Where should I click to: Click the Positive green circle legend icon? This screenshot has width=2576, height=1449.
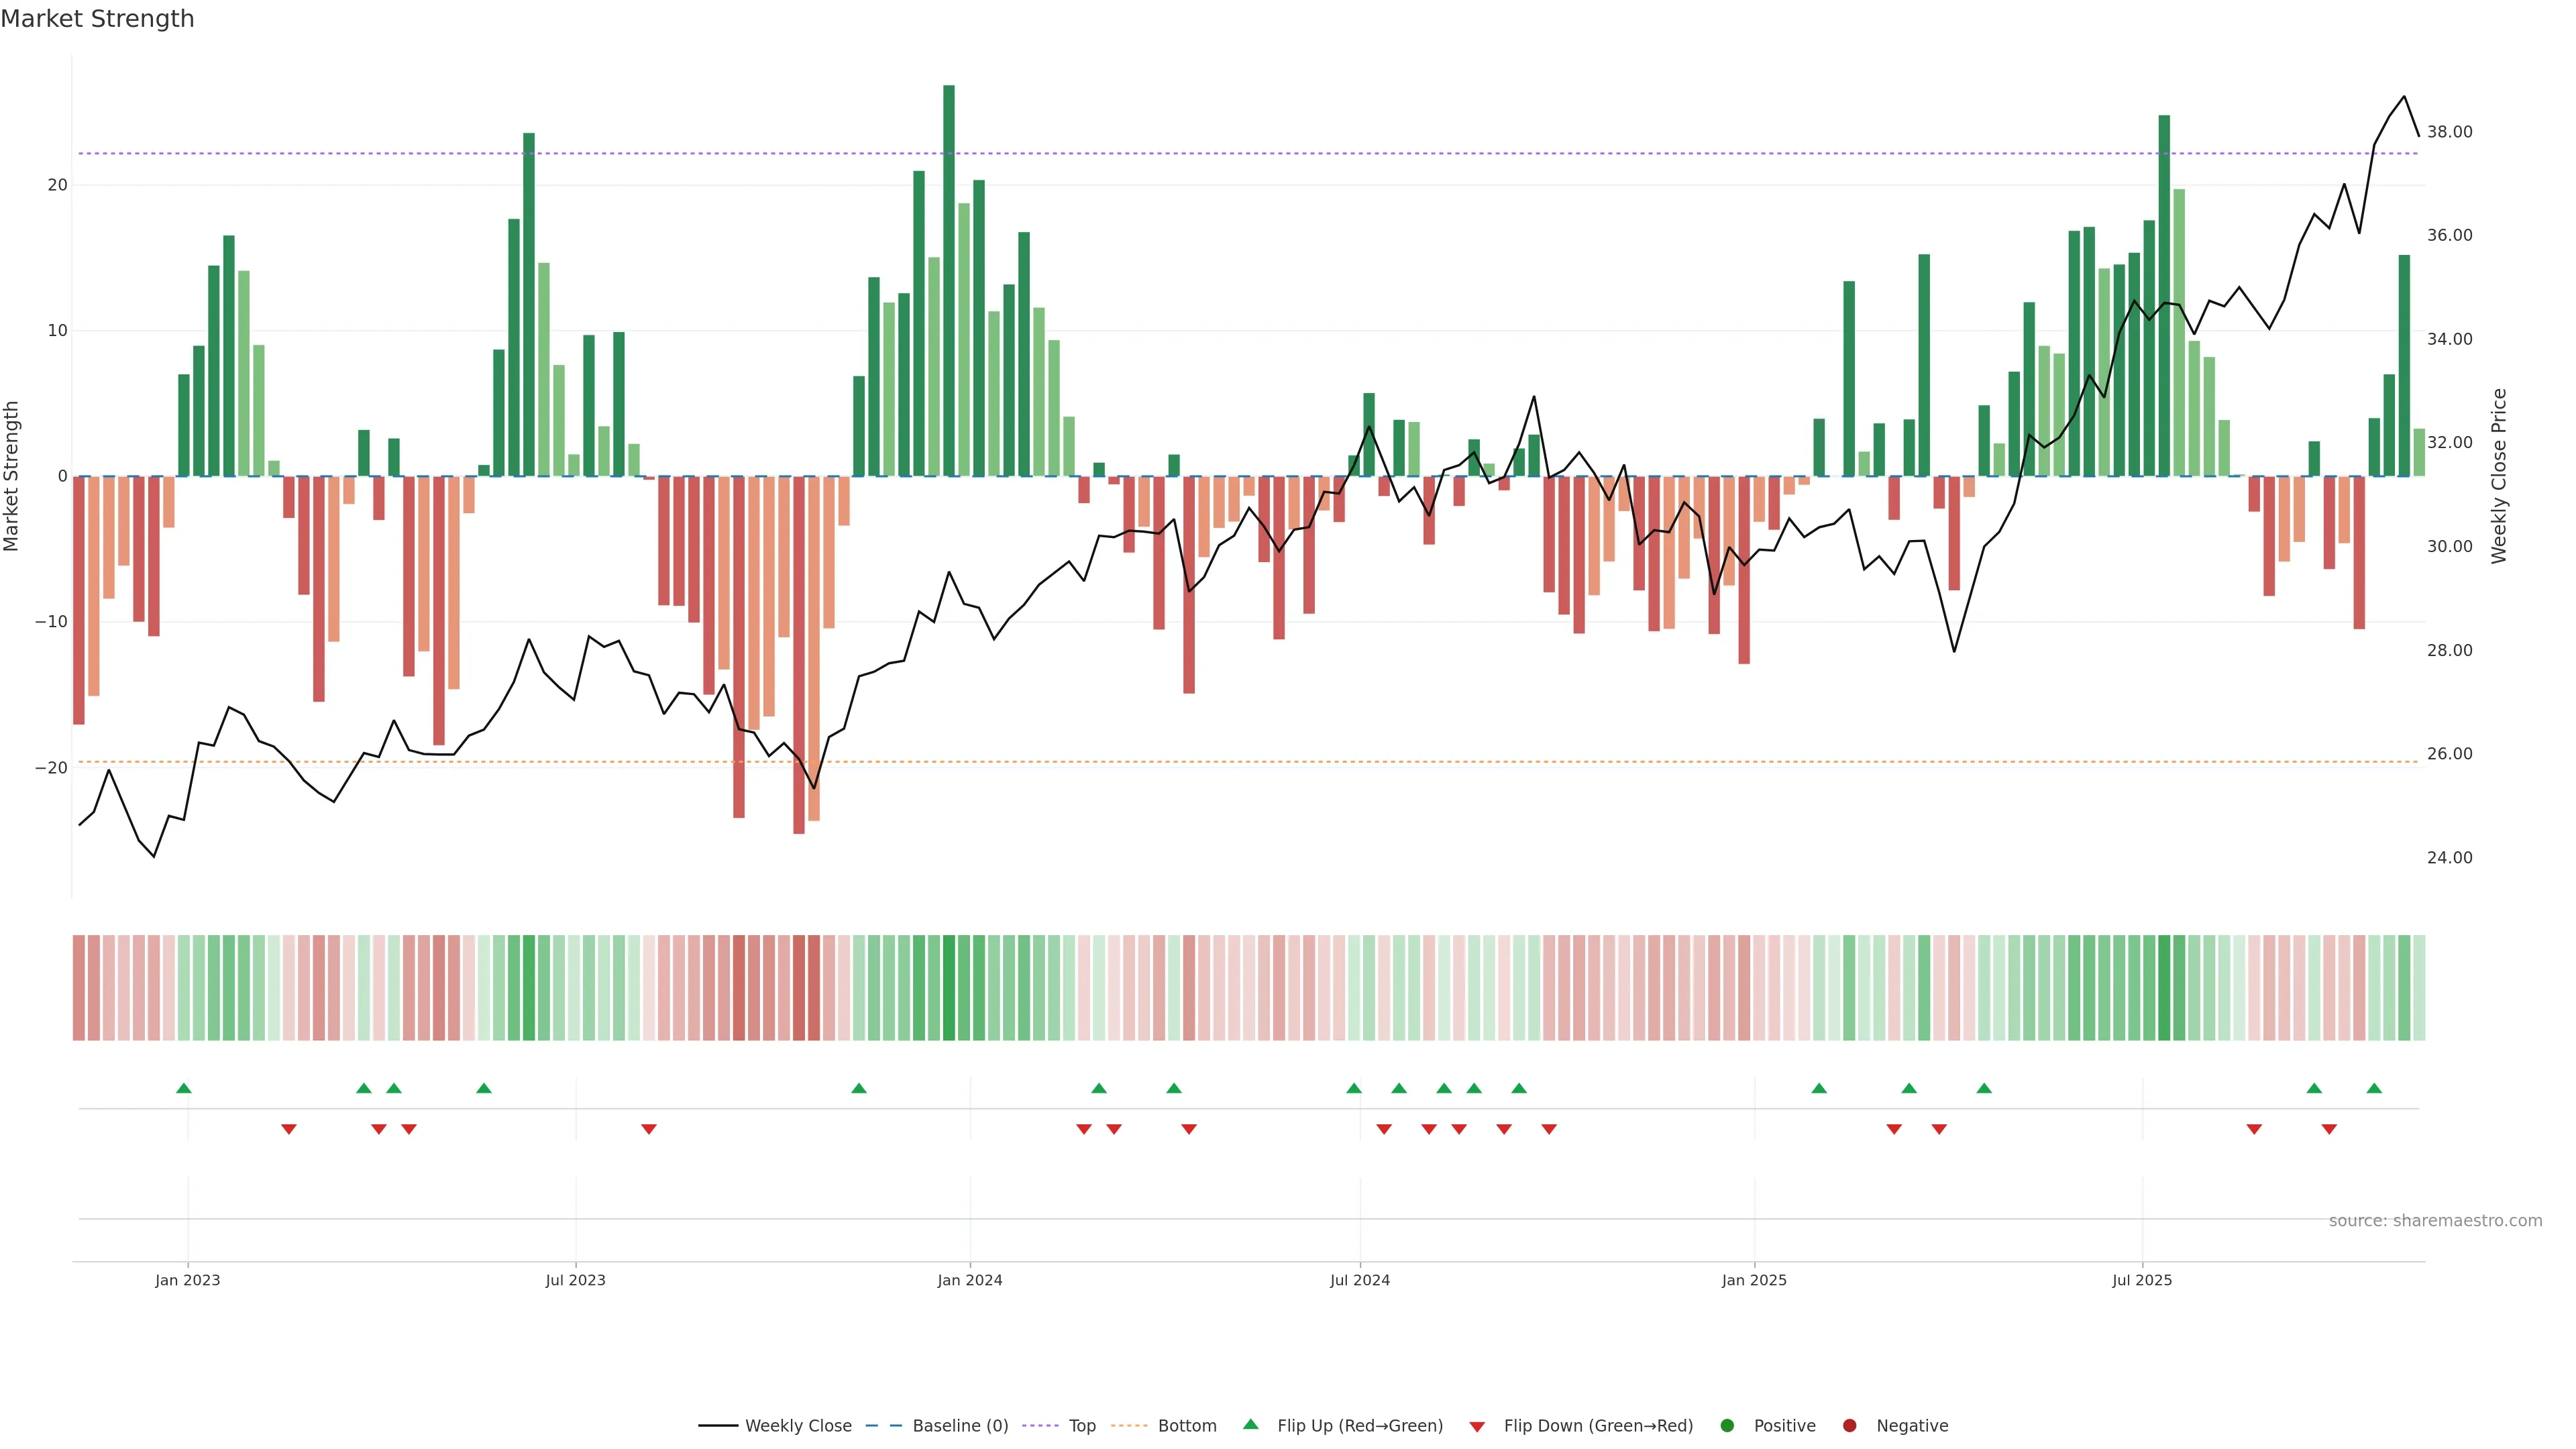coord(1727,1426)
